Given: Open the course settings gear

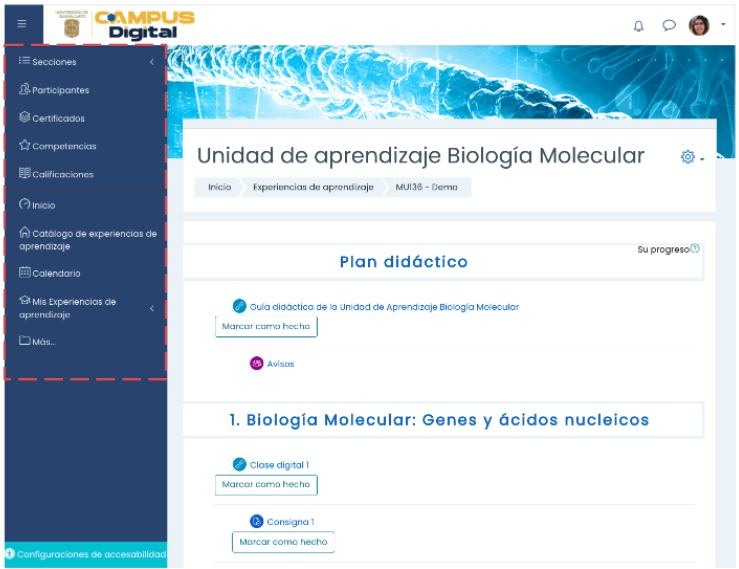Looking at the screenshot, I should [688, 157].
